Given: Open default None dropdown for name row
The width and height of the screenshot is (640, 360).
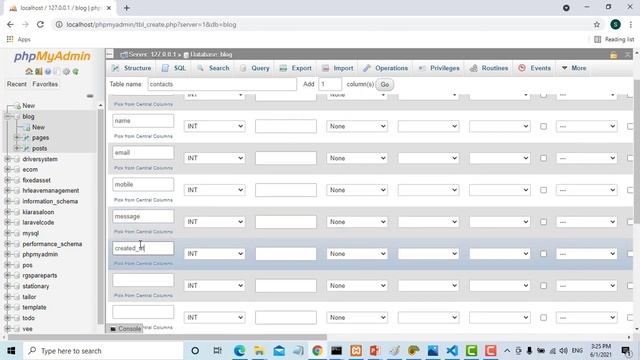Looking at the screenshot, I should click(x=357, y=127).
